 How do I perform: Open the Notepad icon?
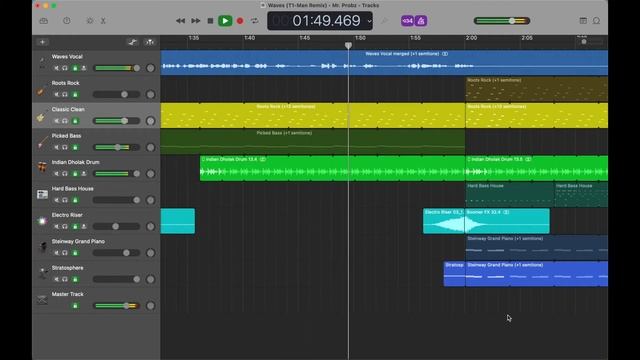click(x=583, y=21)
